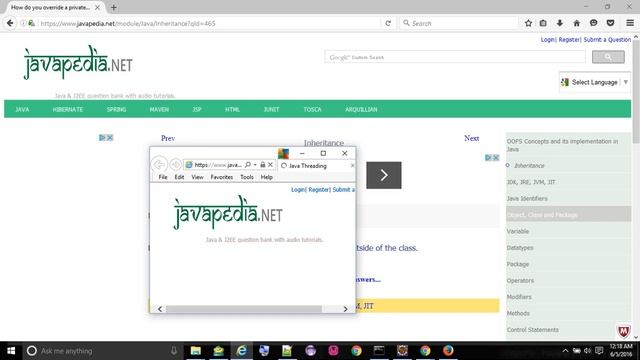The height and width of the screenshot is (360, 640).
Task: Click site identity info icon in Firefox URL bar
Action: click(x=23, y=23)
